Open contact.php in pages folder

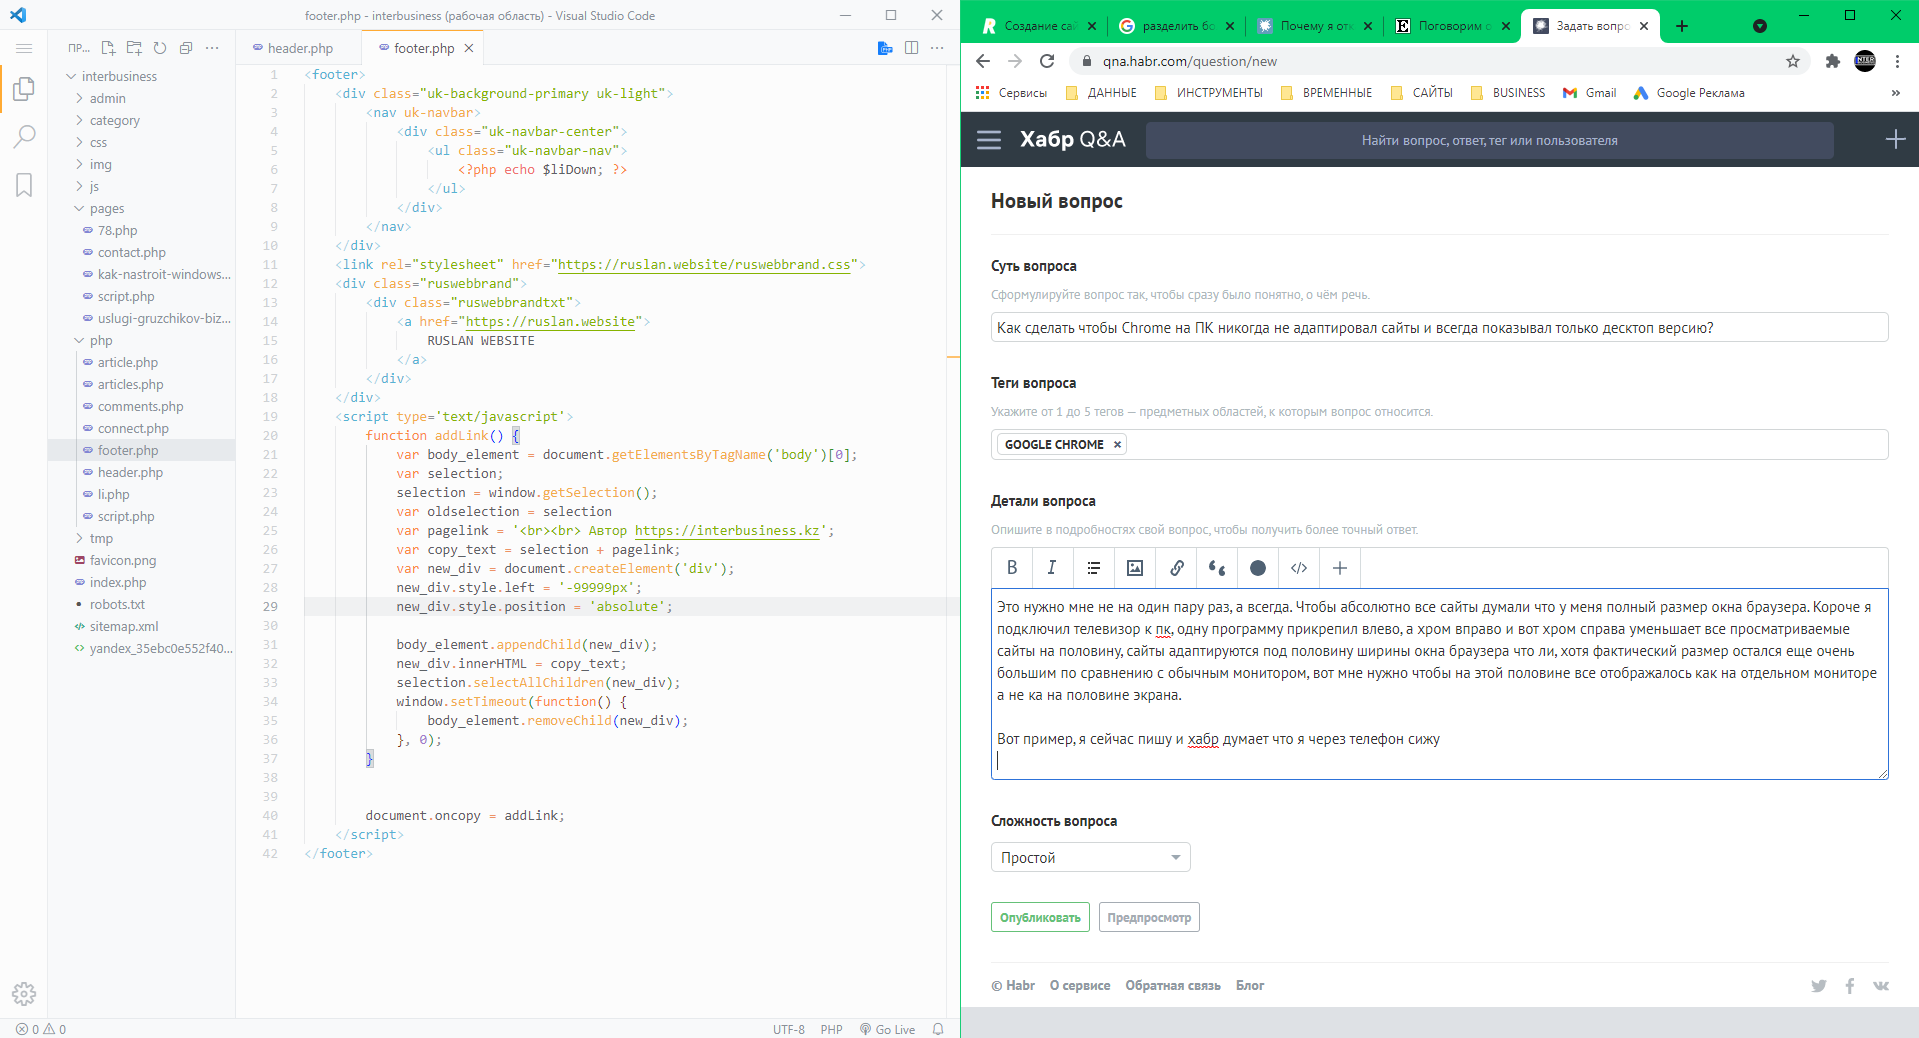(x=131, y=252)
